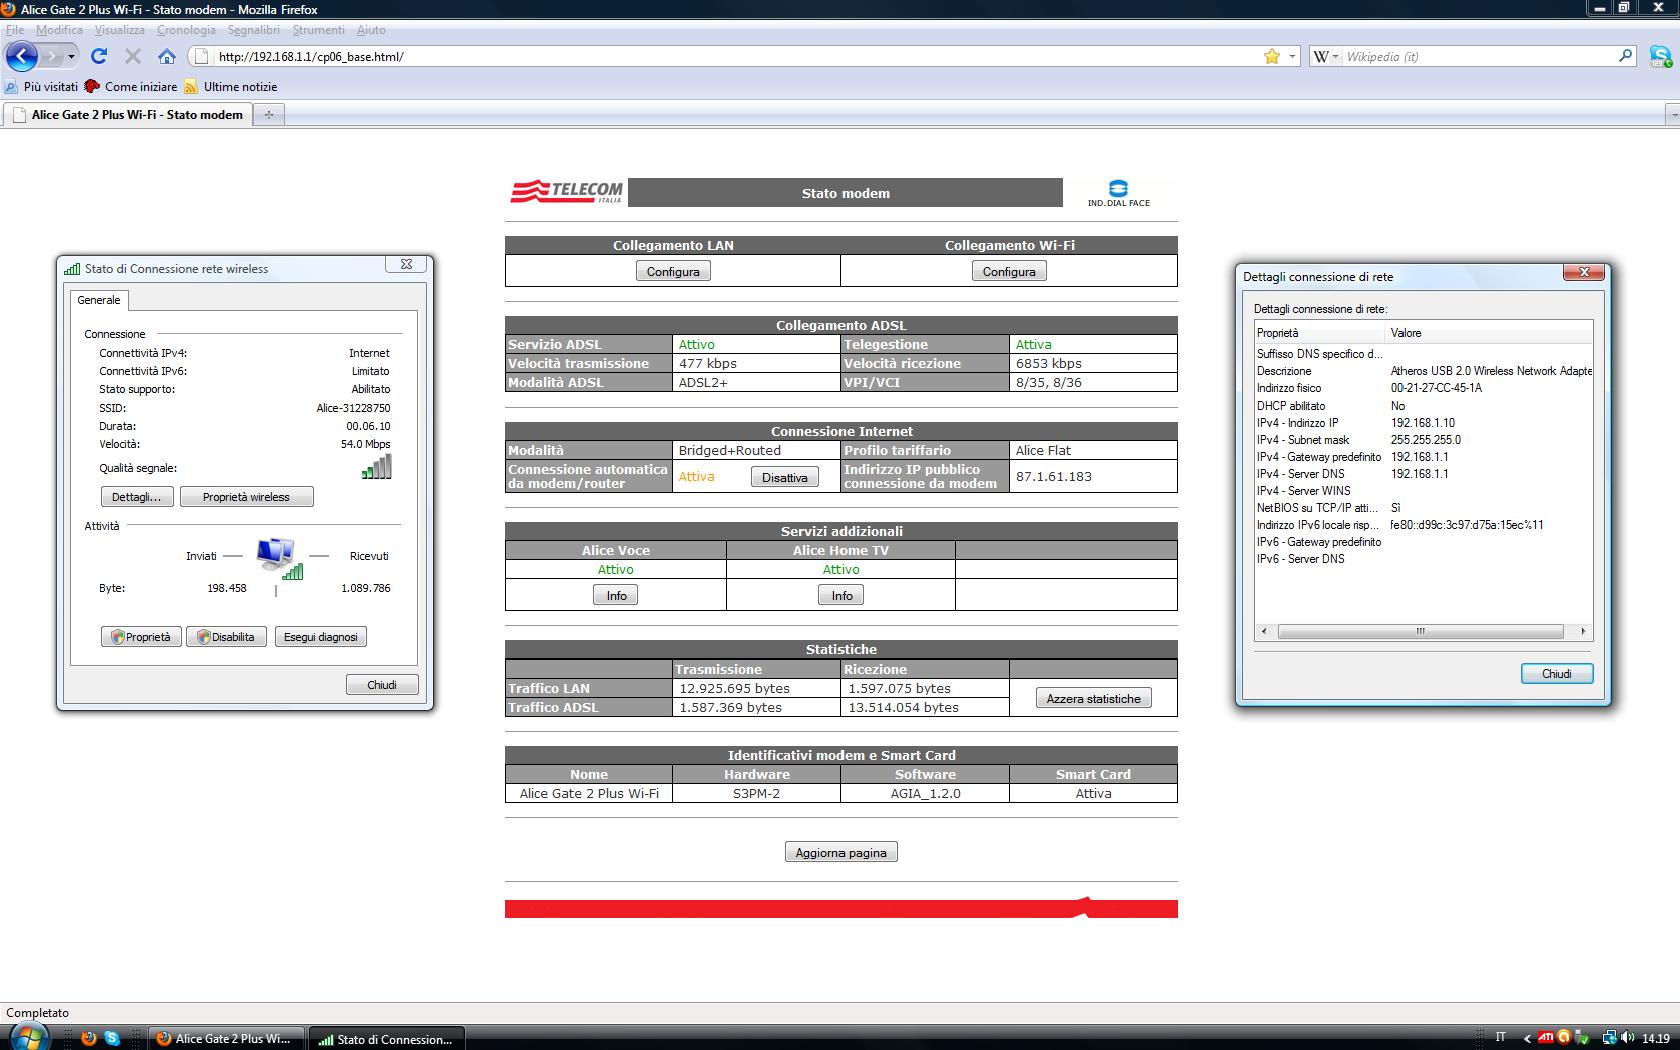The image size is (1680, 1050).
Task: Click the network activity computers icon
Action: [279, 559]
